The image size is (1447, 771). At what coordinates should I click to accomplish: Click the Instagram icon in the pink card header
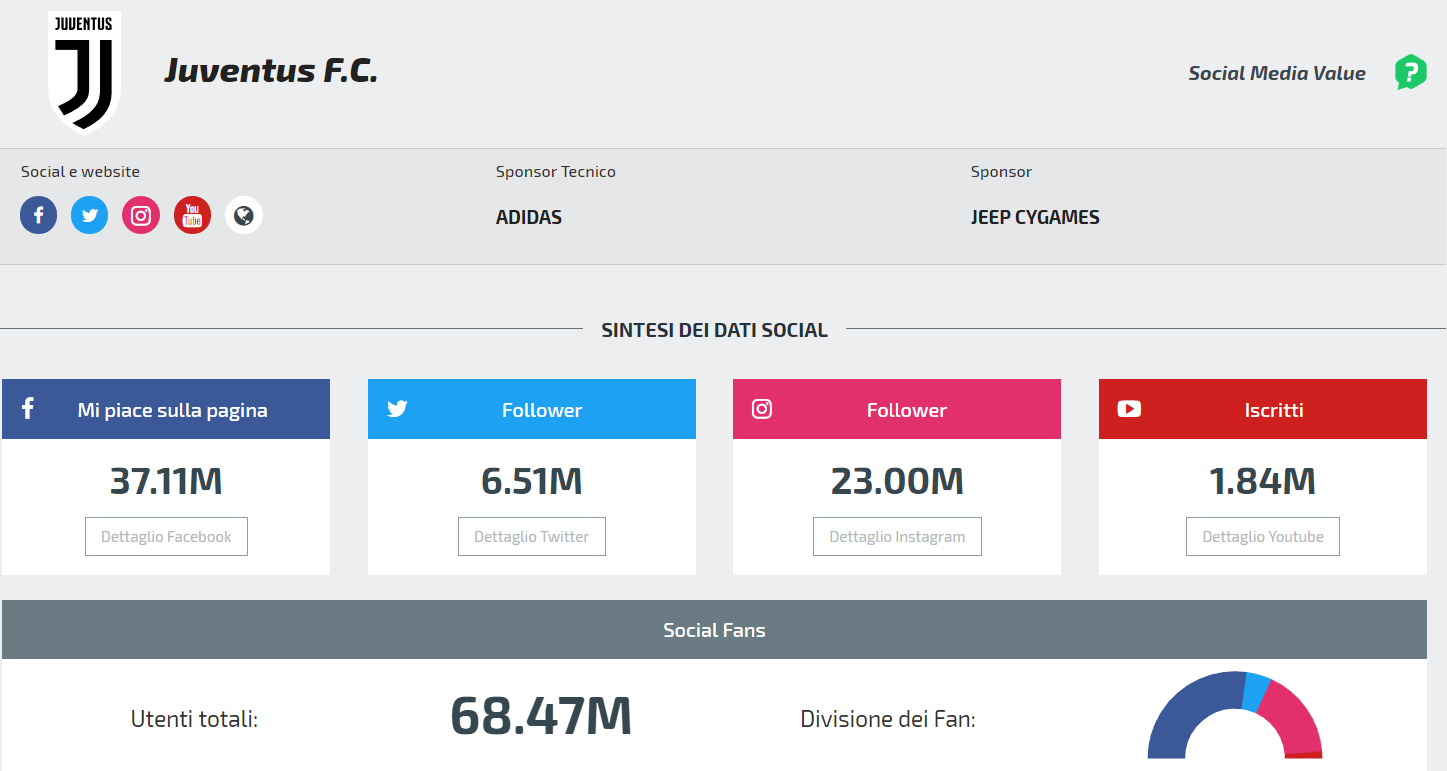click(762, 408)
